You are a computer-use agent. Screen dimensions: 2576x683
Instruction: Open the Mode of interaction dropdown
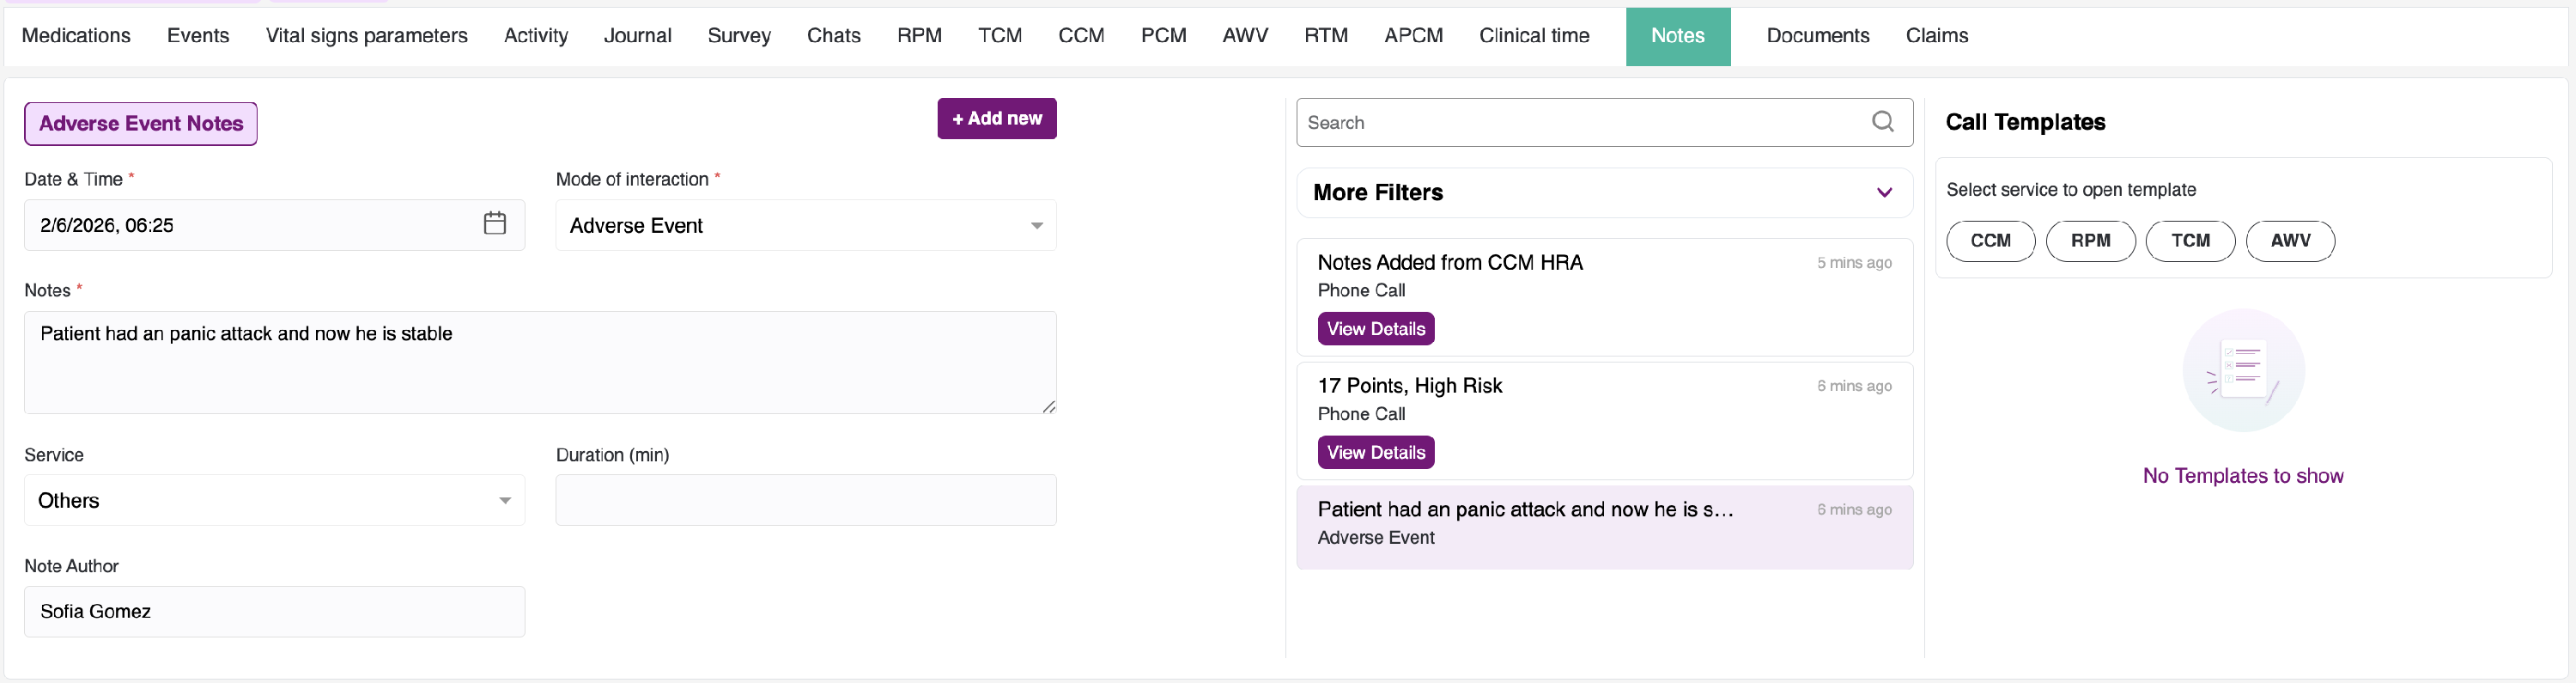(x=805, y=226)
